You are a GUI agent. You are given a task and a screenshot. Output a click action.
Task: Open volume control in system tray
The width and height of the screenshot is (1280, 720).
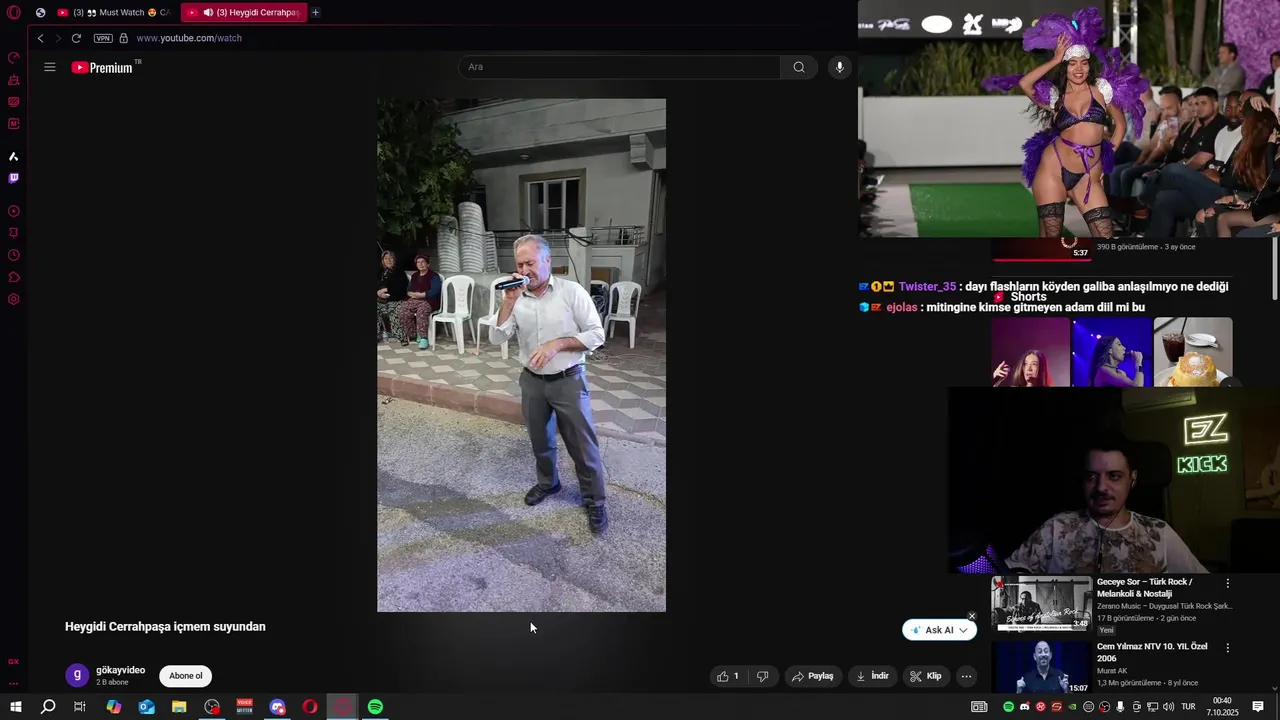coord(1168,707)
